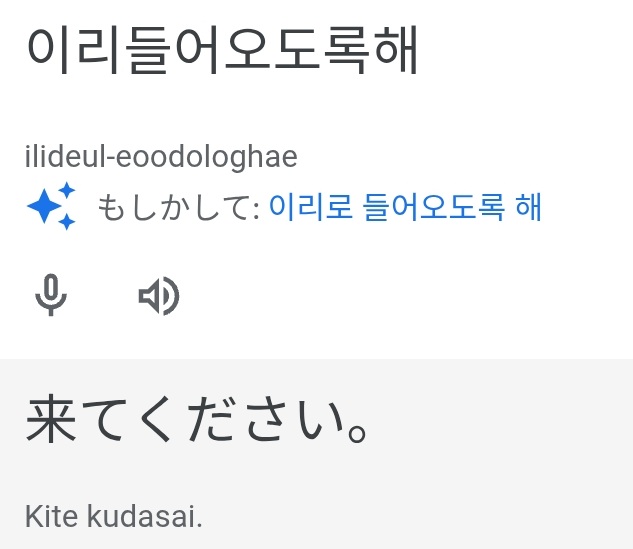
Task: Click the first character 이 of source text
Action: [49, 52]
